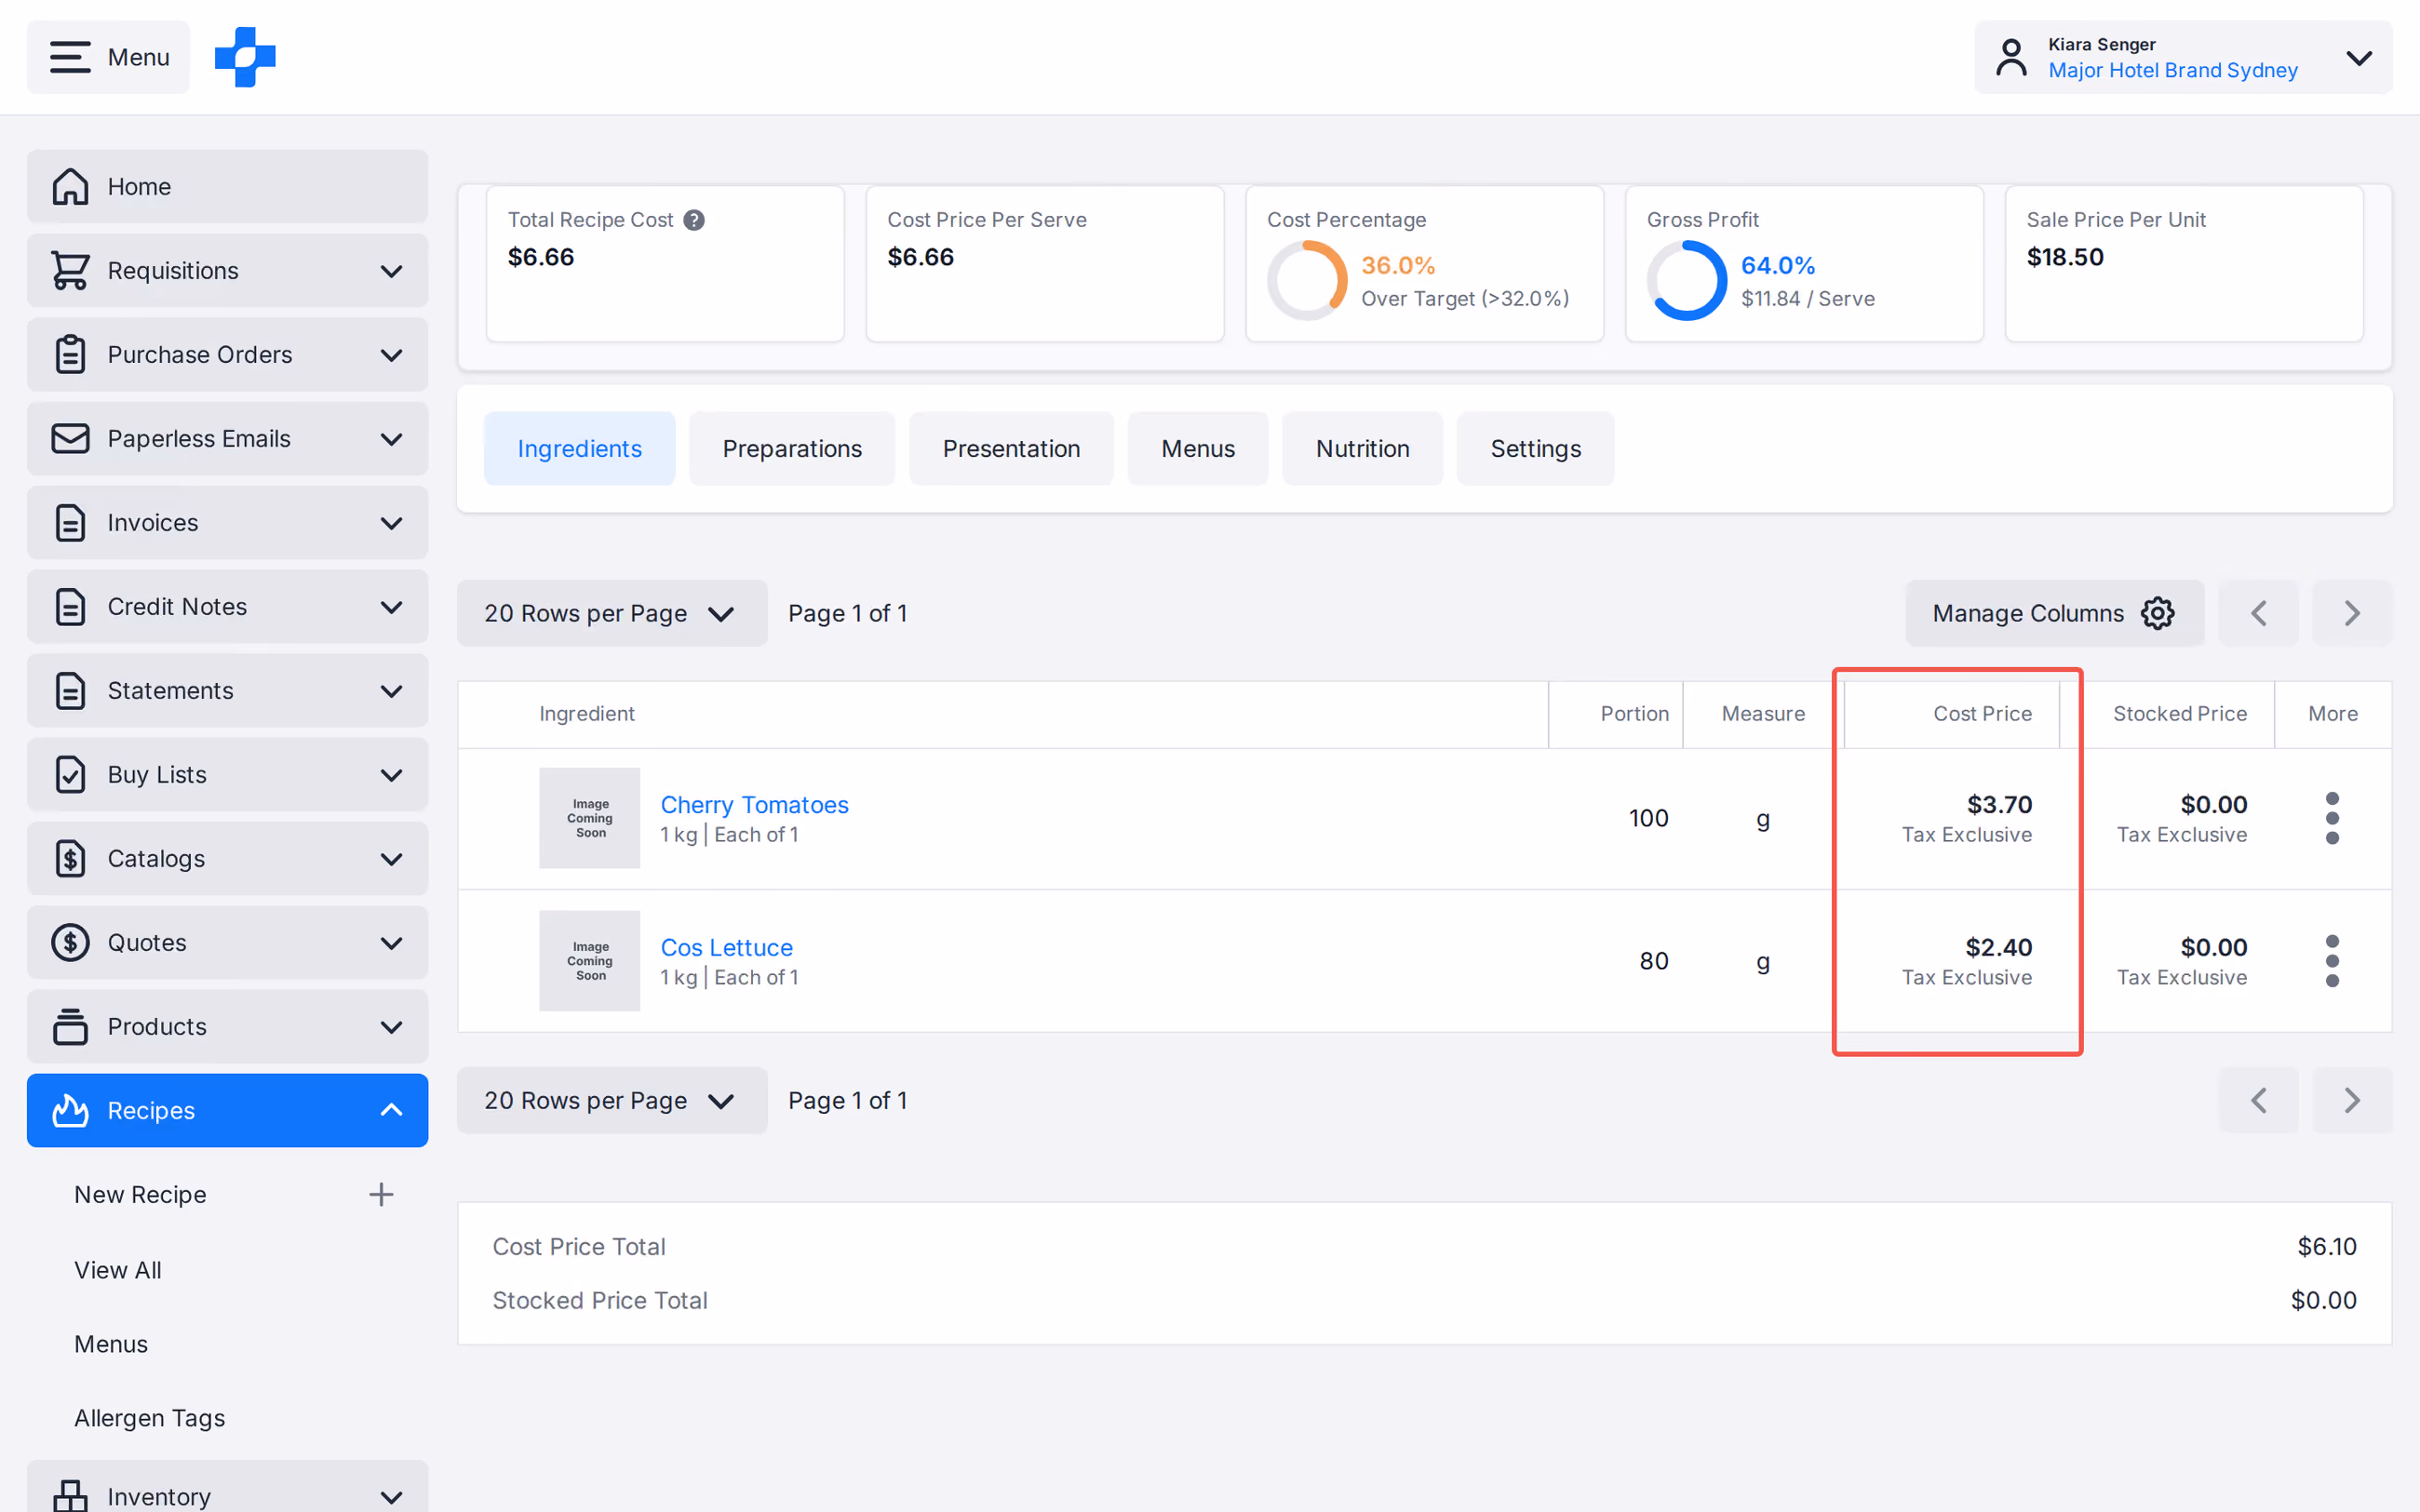Open the More options for Cherry Tomatoes
The image size is (2420, 1512).
[2332, 818]
